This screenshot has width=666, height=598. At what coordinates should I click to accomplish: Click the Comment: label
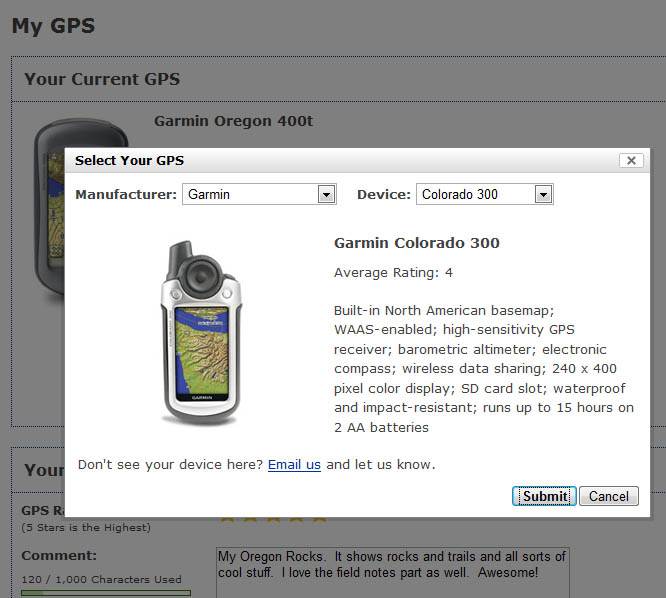(59, 556)
